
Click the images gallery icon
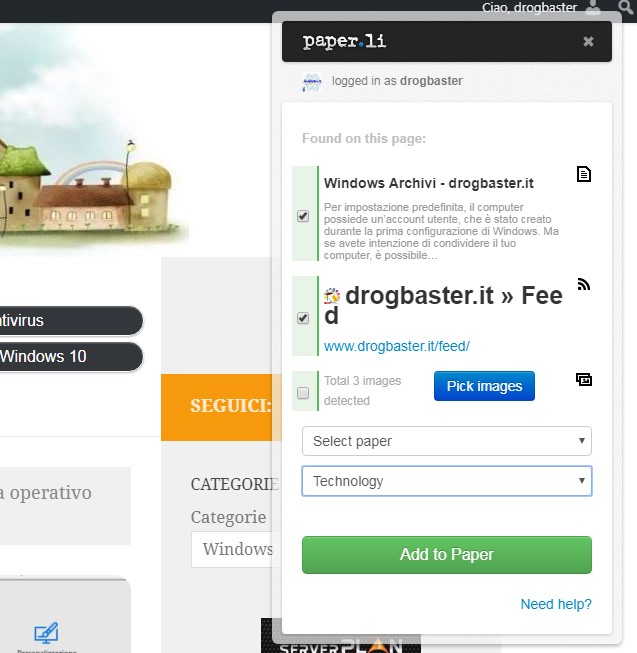[x=584, y=379]
